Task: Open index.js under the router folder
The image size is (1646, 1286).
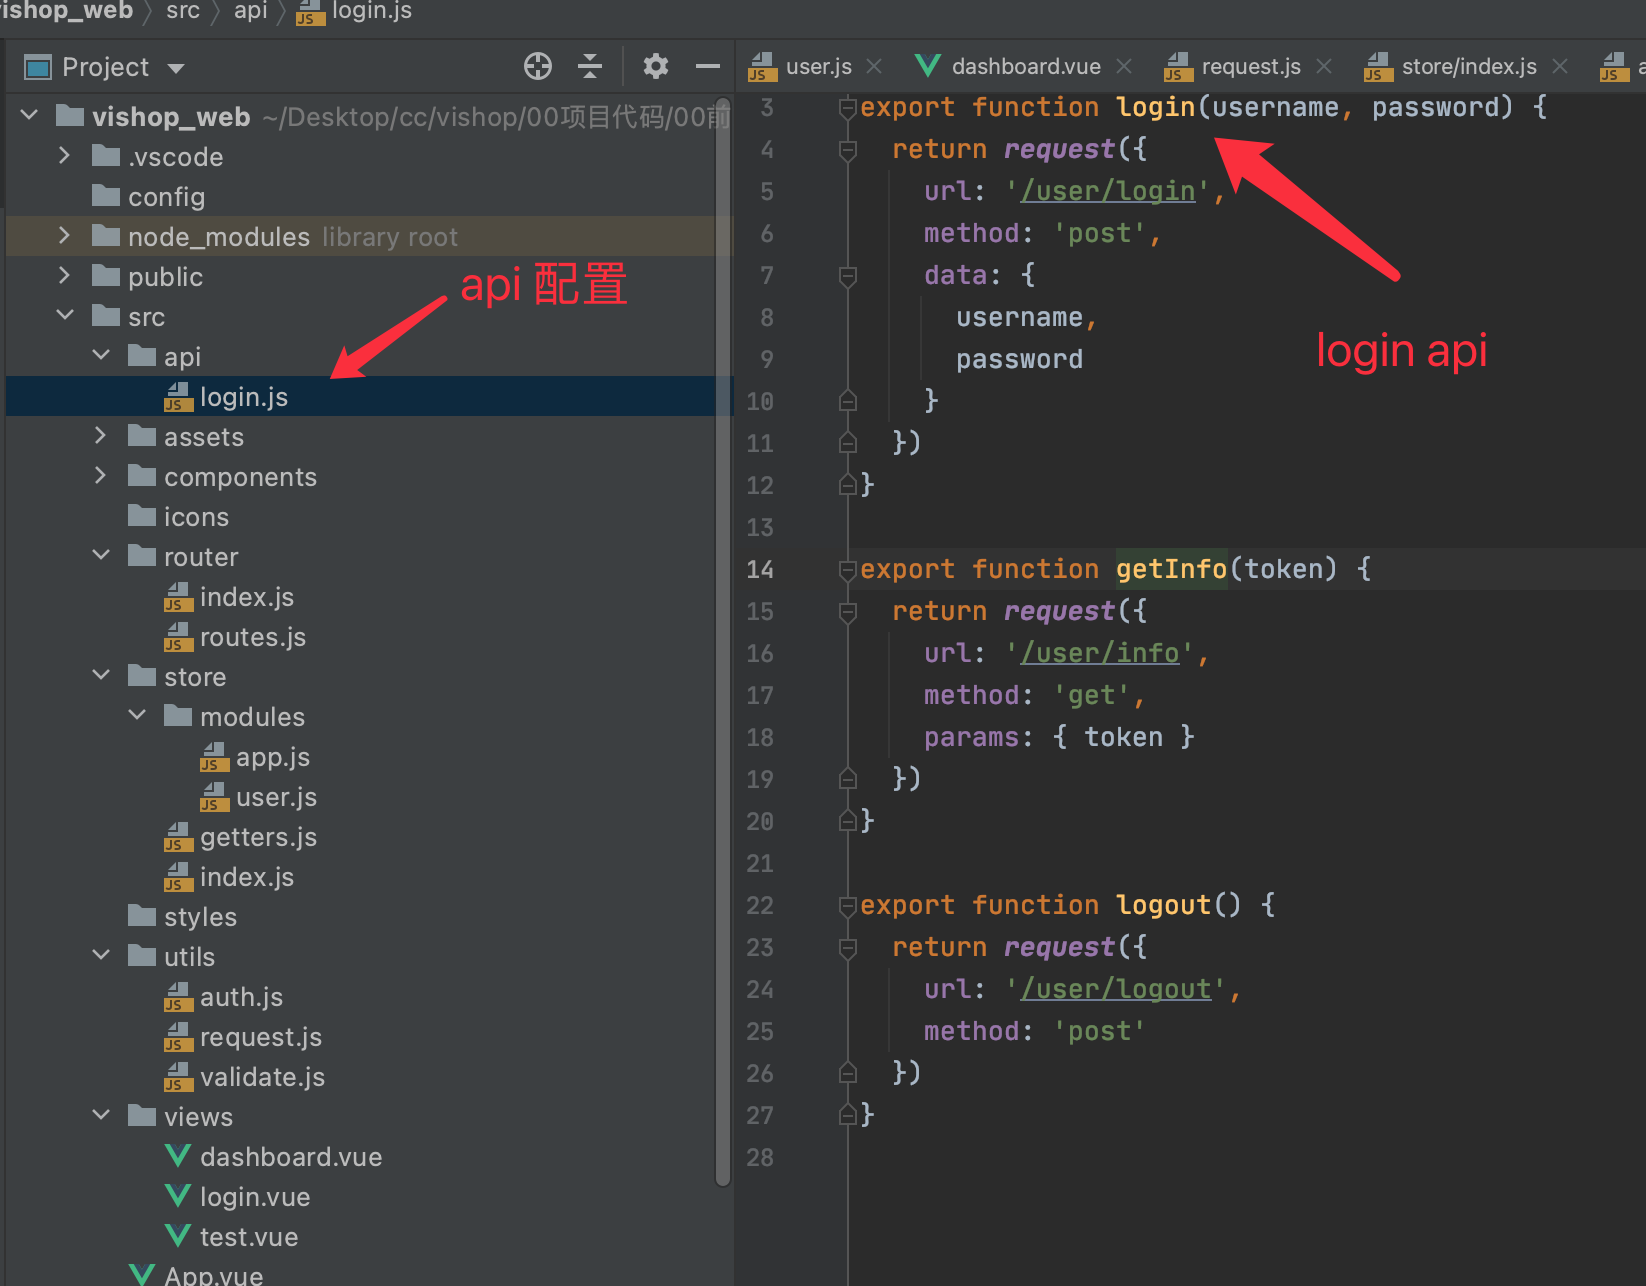Action: [229, 597]
